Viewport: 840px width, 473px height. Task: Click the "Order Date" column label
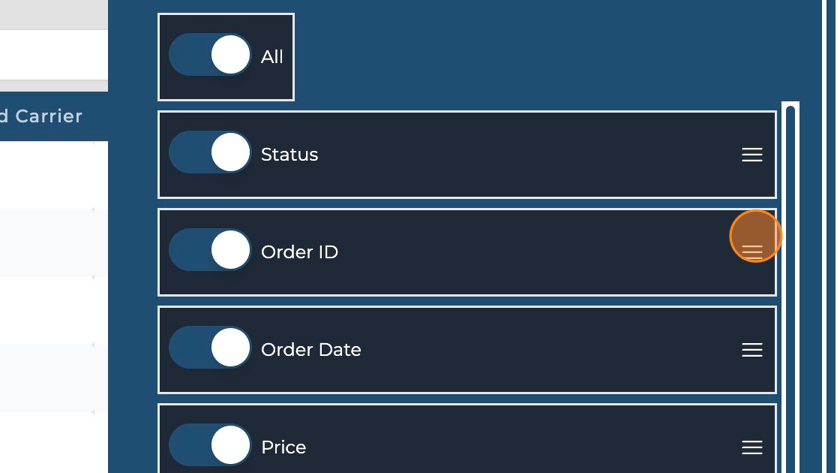[311, 350]
